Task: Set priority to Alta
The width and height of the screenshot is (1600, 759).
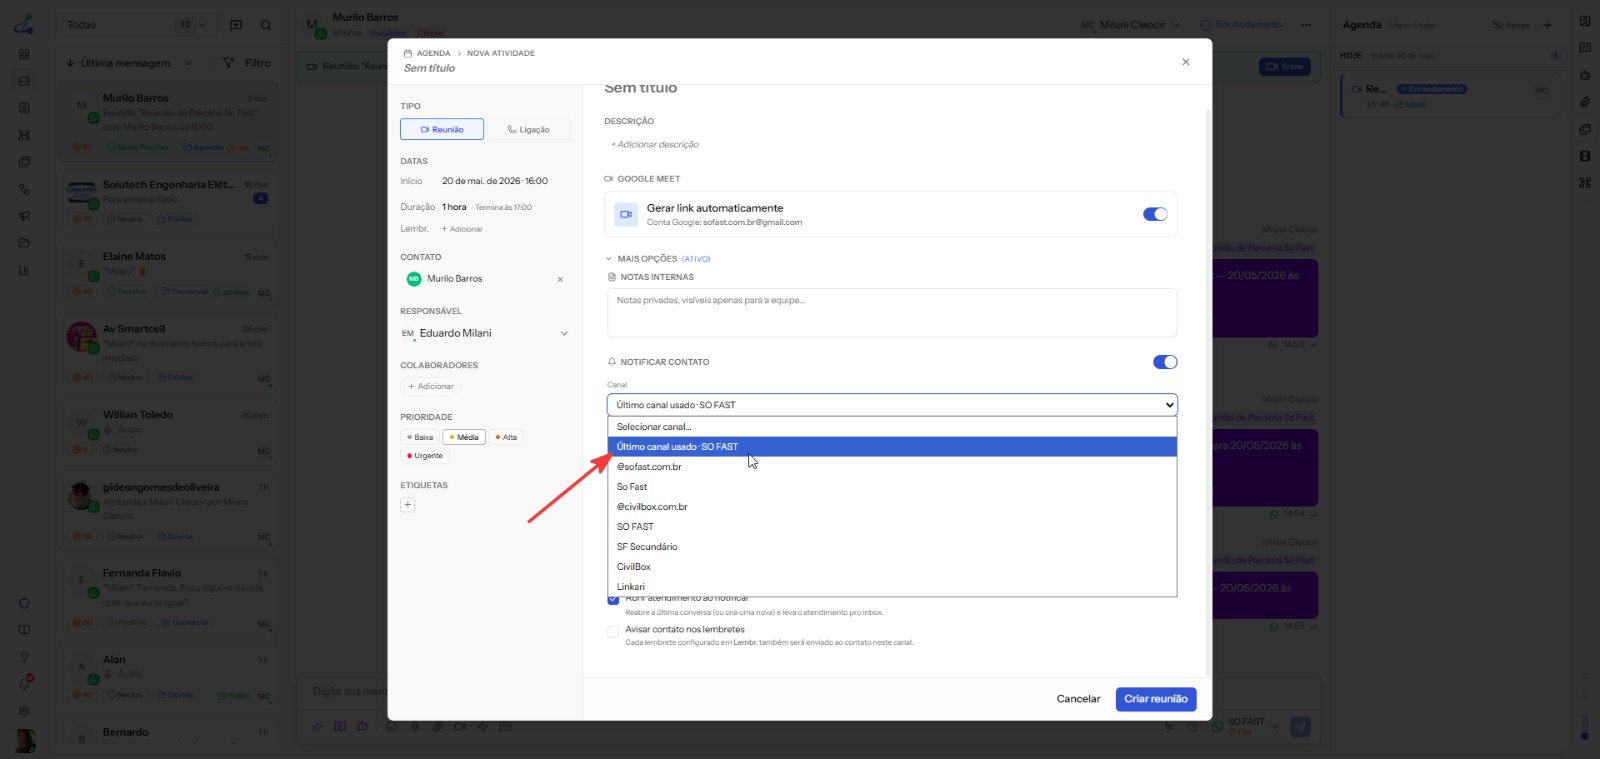Action: pyautogui.click(x=506, y=437)
